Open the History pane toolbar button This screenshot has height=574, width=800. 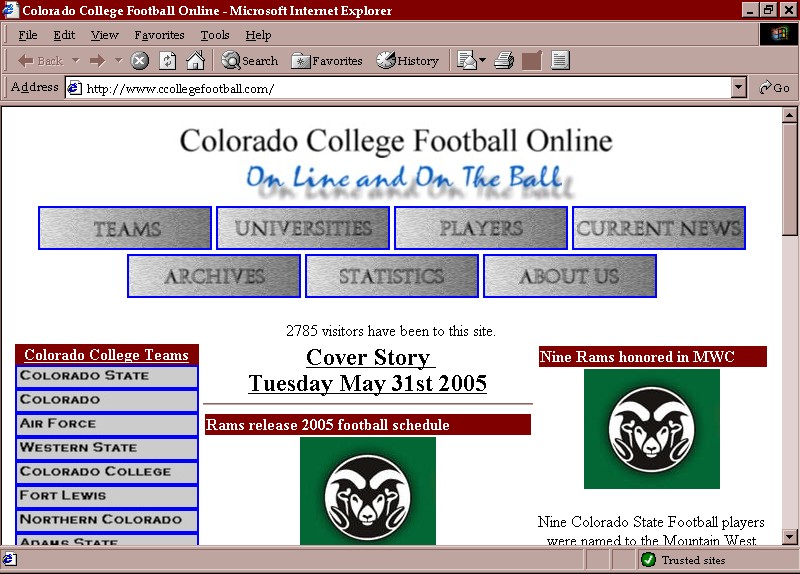tap(408, 61)
